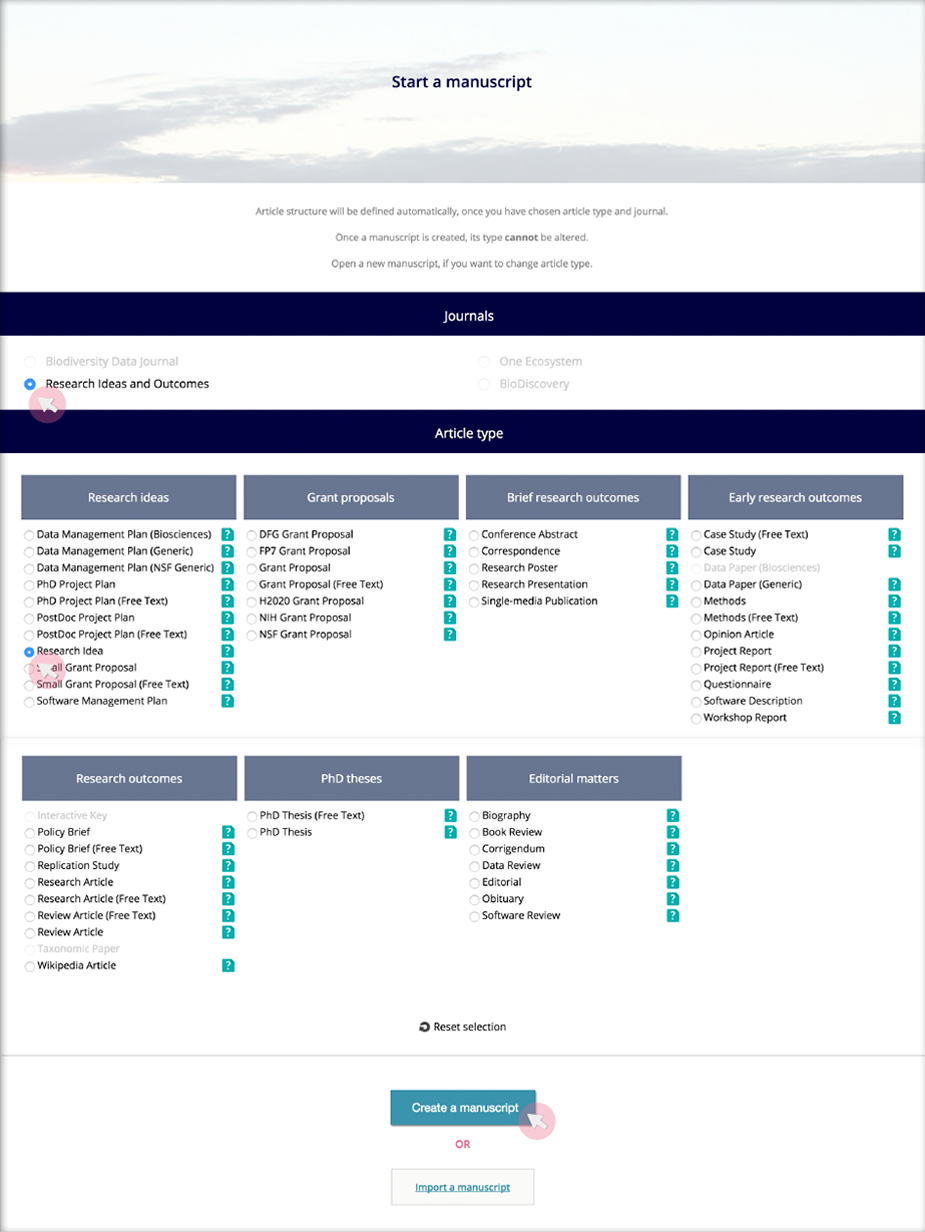Click the Editorial matters column header
The width and height of the screenshot is (925, 1232).
573,778
